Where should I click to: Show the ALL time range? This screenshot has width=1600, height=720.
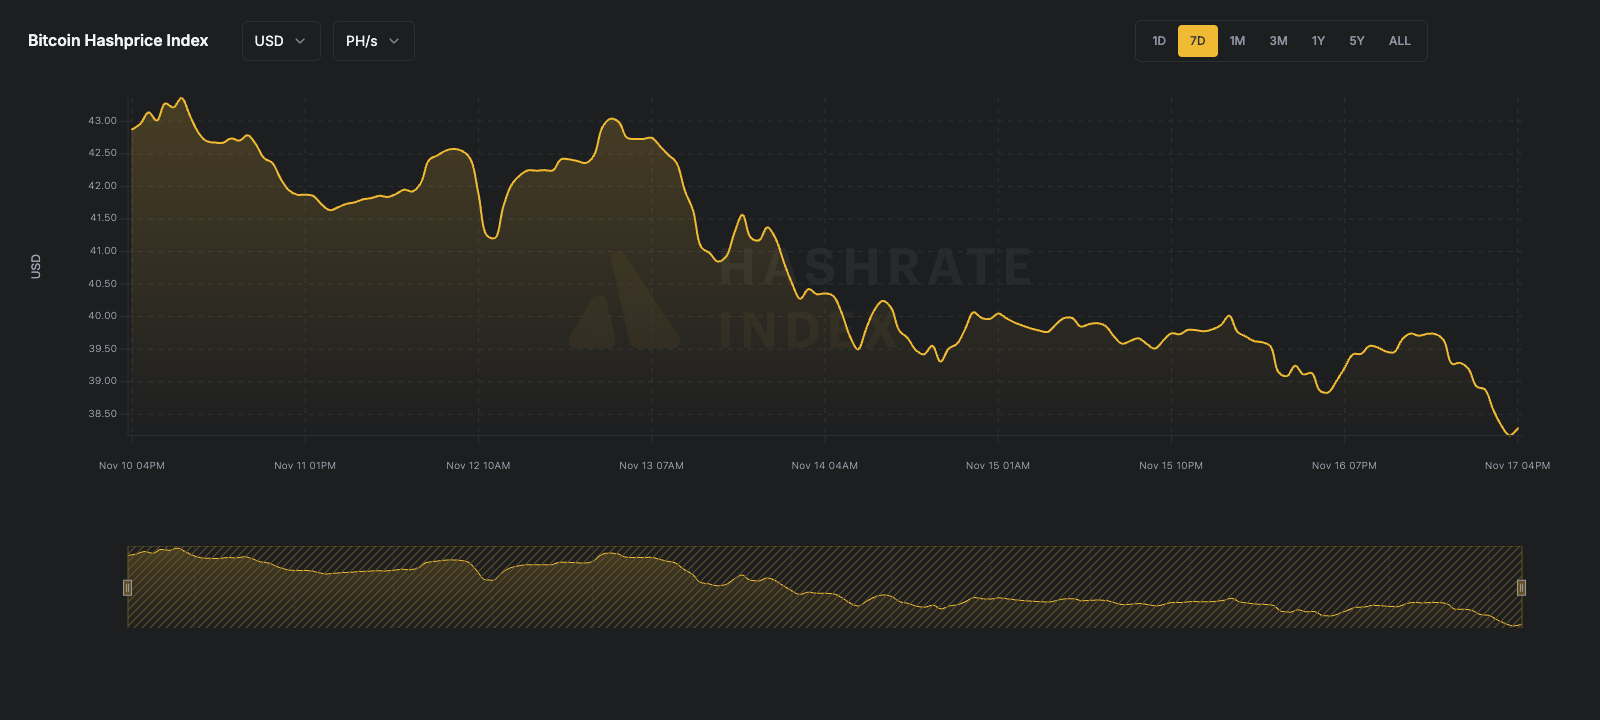pyautogui.click(x=1400, y=41)
